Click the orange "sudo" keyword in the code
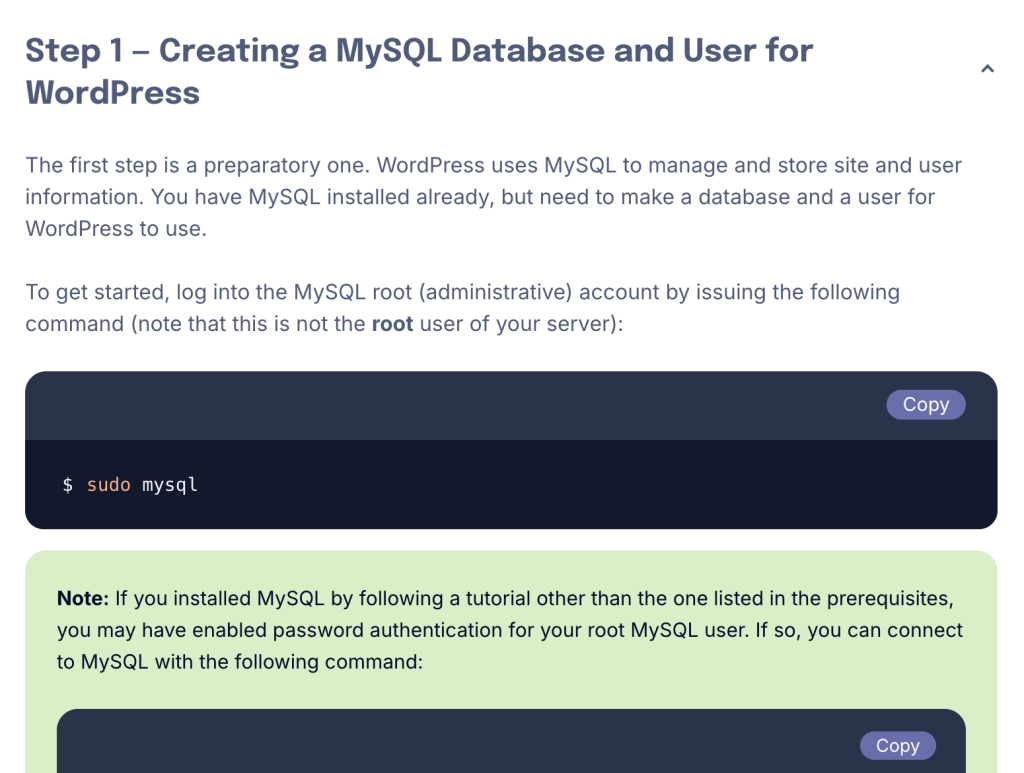Viewport: 1024px width, 773px height. (x=109, y=485)
